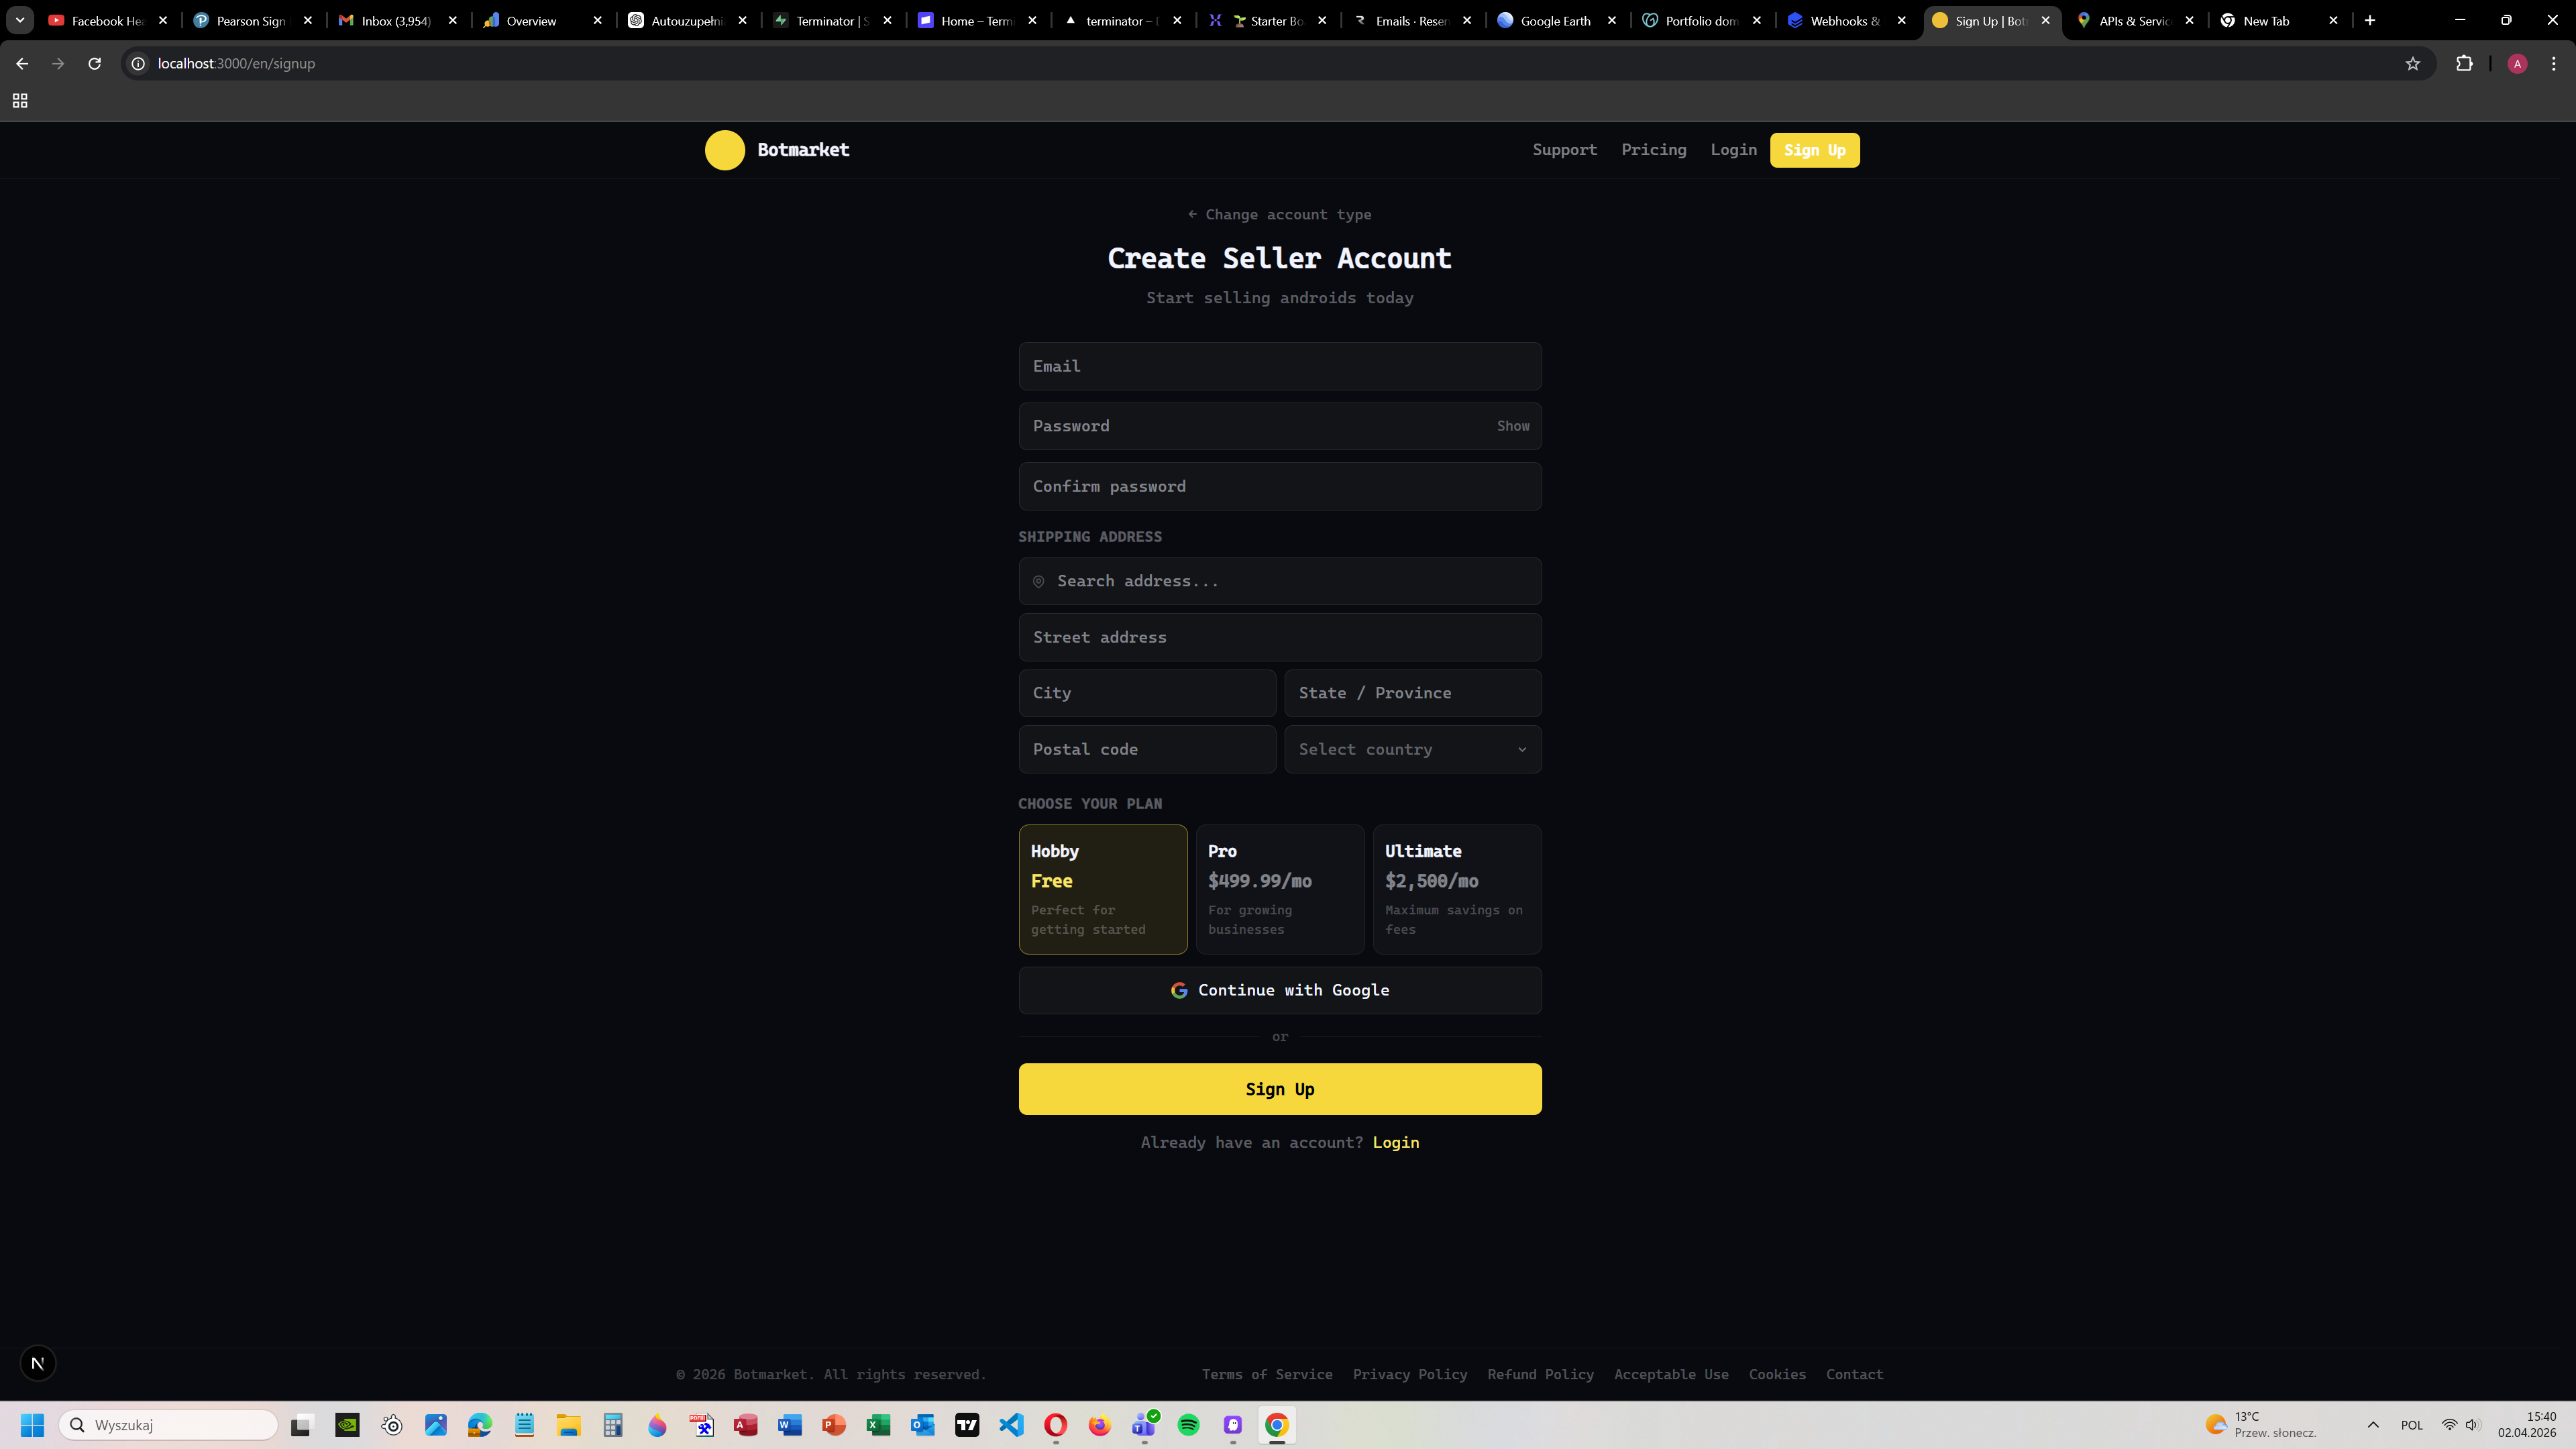Open Visual Studio Code from taskbar

(x=1011, y=1425)
